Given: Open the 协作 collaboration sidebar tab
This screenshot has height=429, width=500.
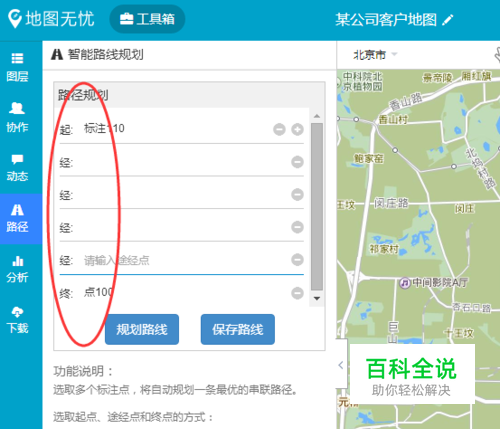Looking at the screenshot, I should tap(17, 117).
